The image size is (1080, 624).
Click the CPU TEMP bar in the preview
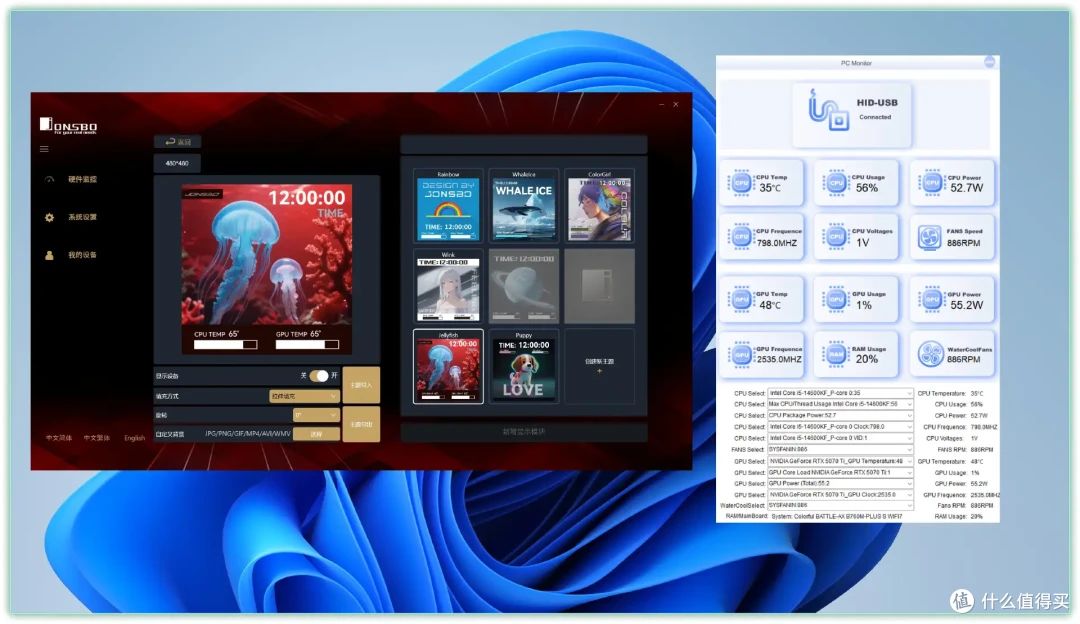226,344
